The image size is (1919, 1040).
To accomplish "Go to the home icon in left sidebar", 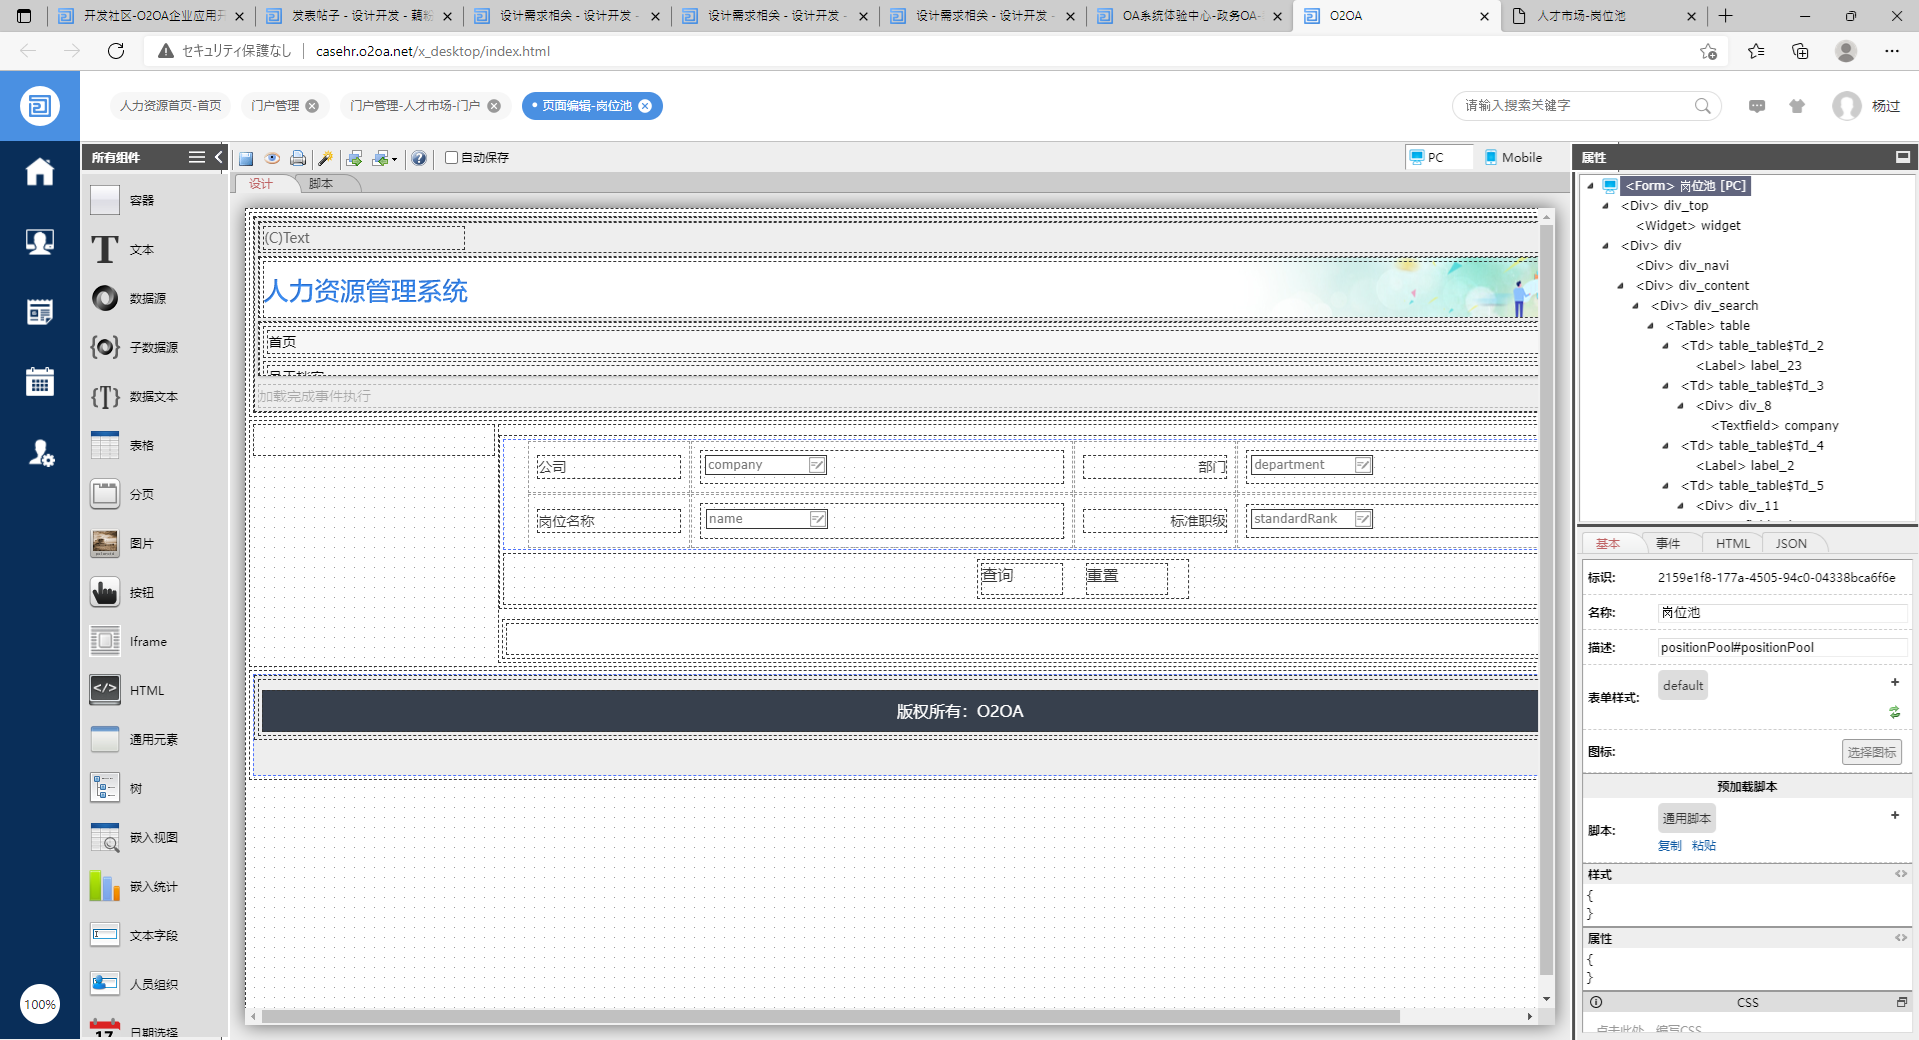I will pyautogui.click(x=40, y=172).
